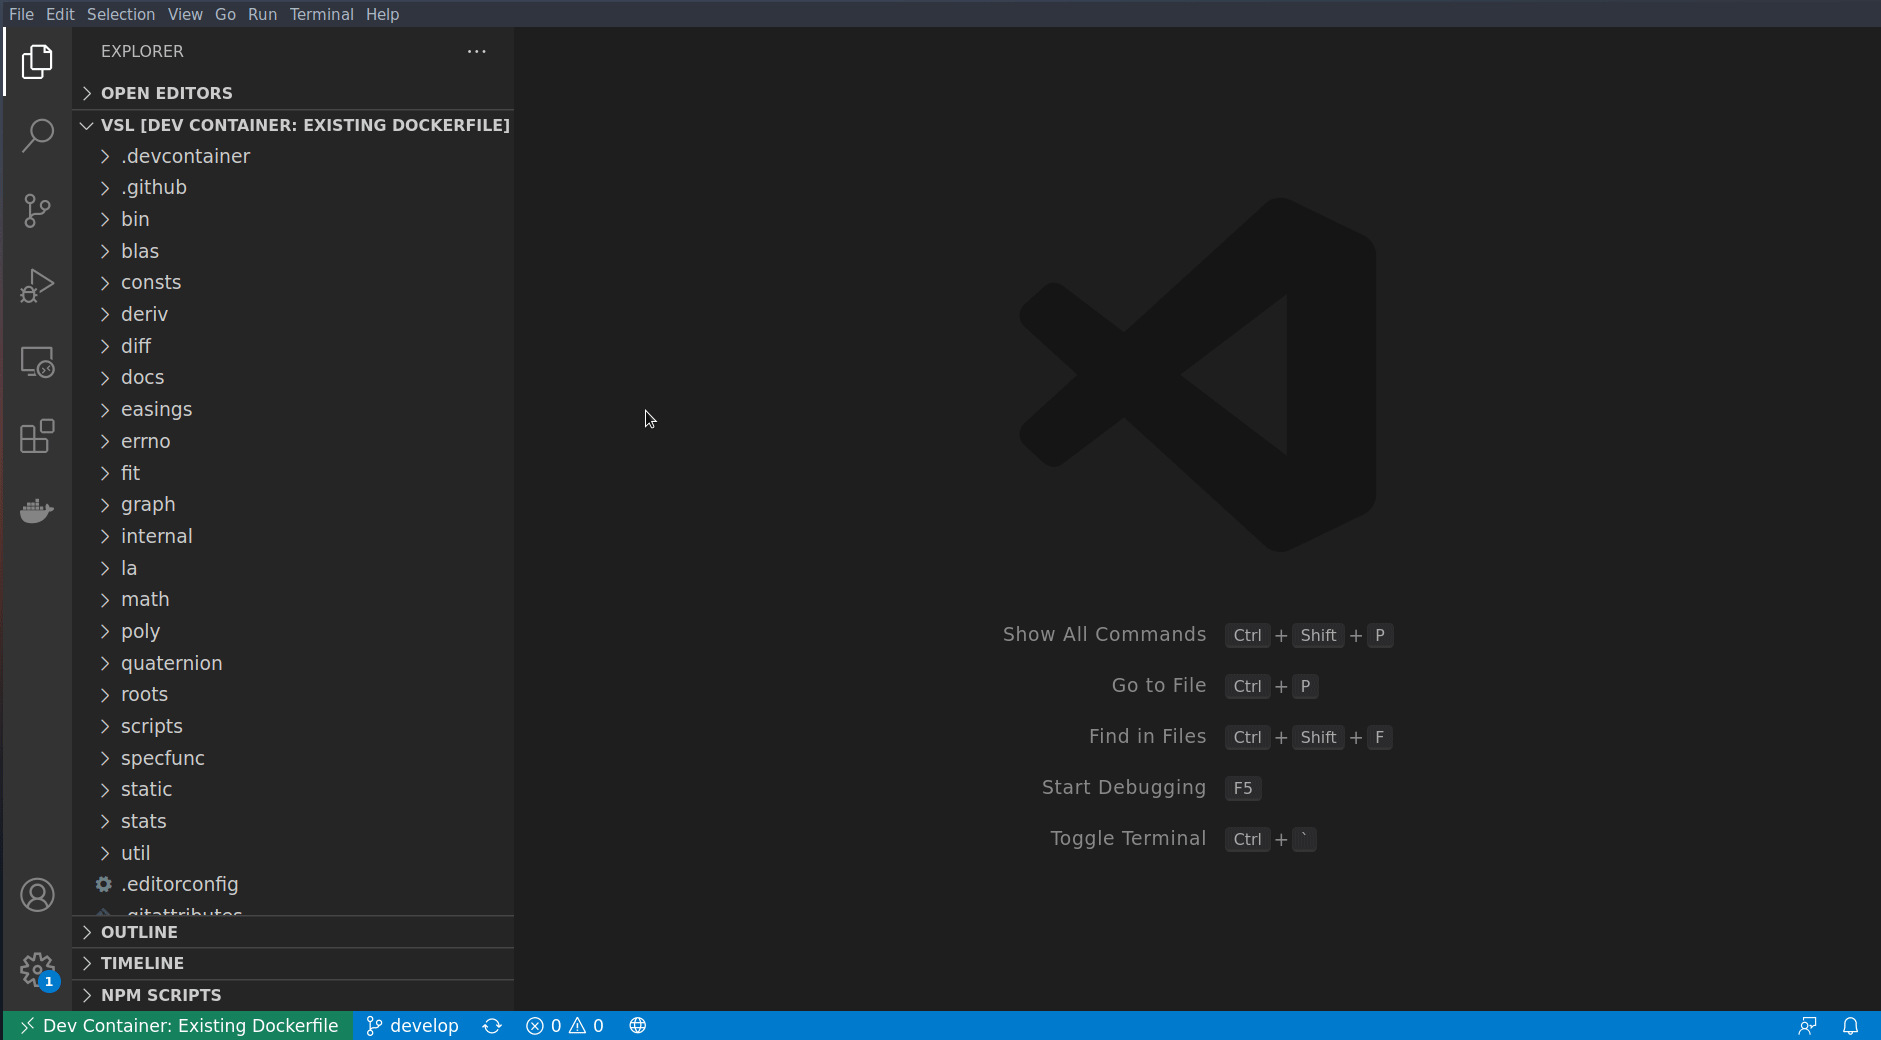Open the Edit menu
The width and height of the screenshot is (1881, 1040).
(x=60, y=14)
